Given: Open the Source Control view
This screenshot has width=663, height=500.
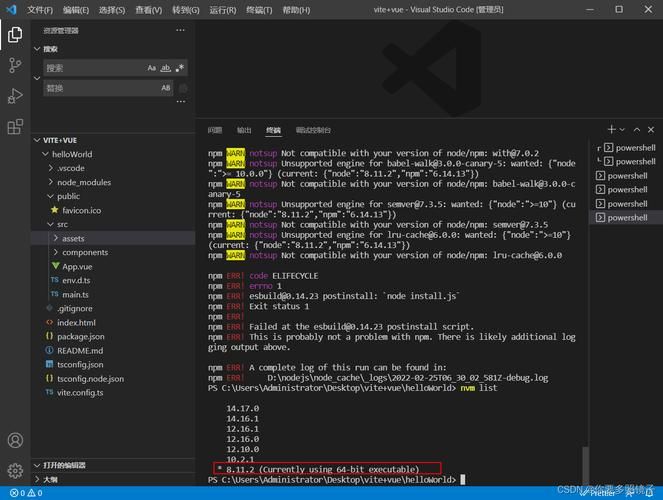Looking at the screenshot, I should tap(15, 66).
